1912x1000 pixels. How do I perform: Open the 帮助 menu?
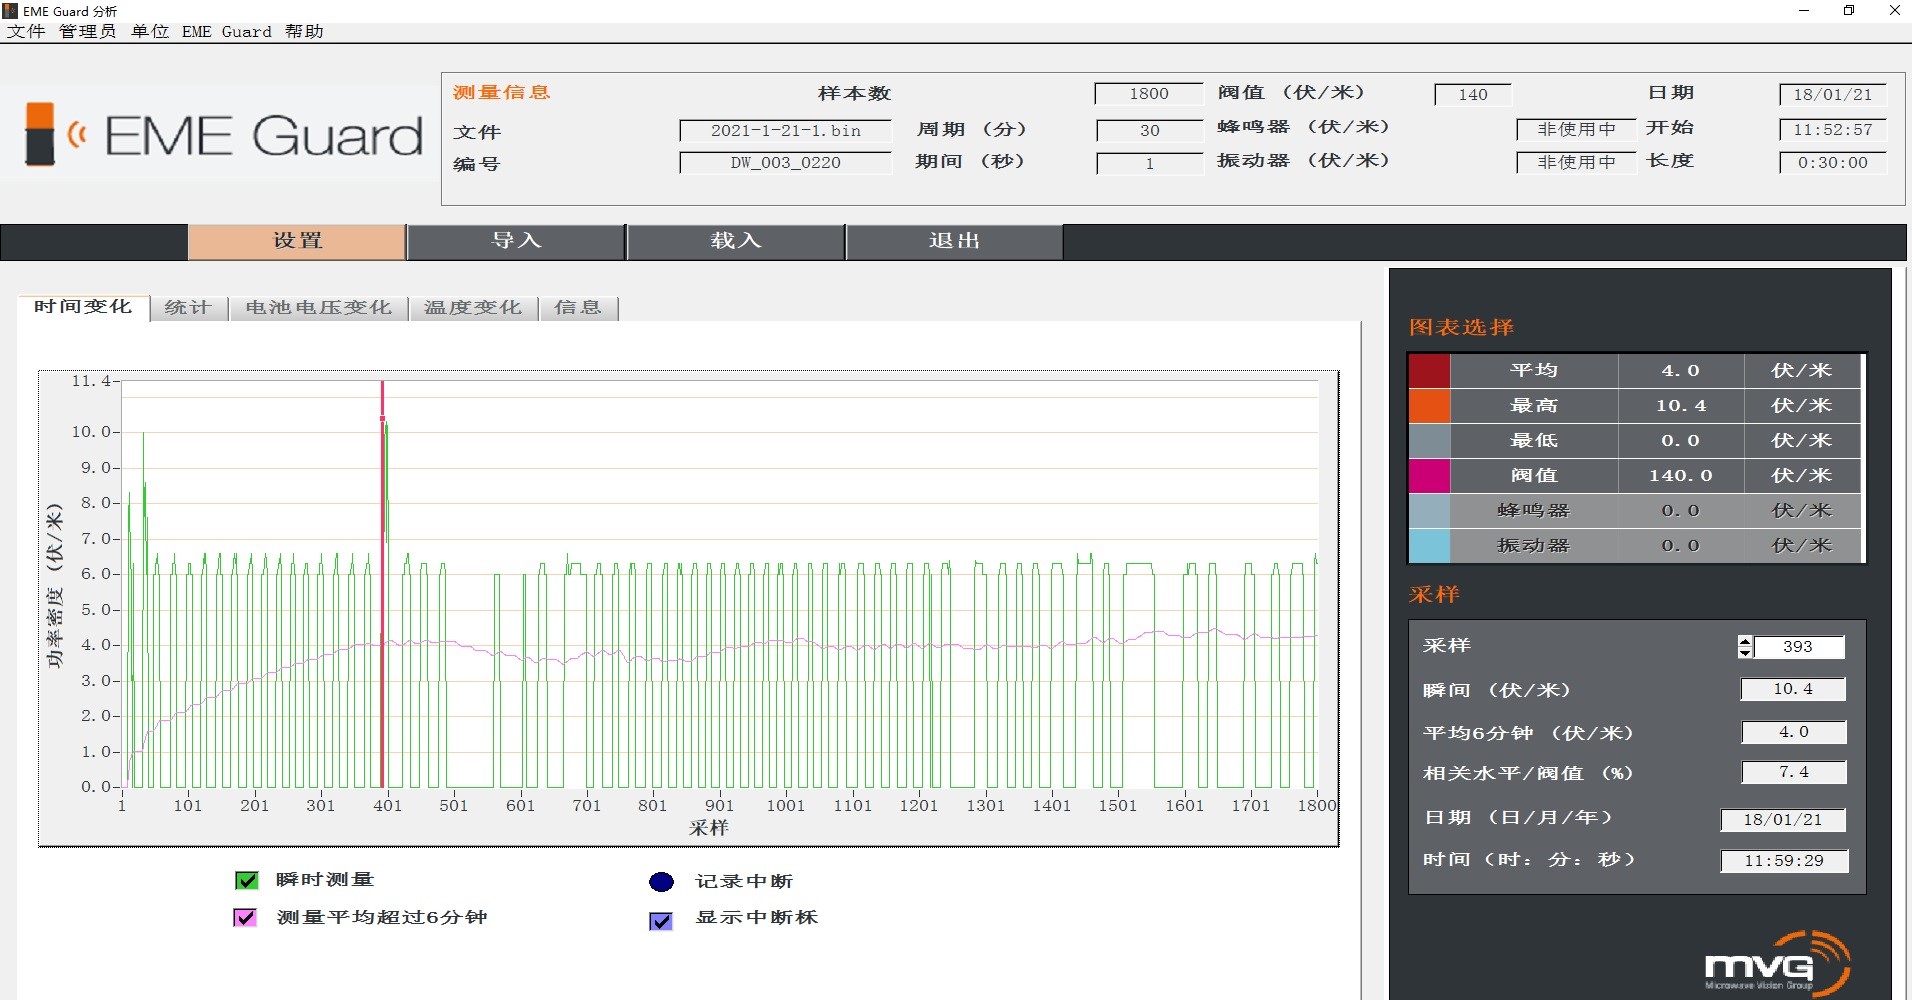(304, 31)
